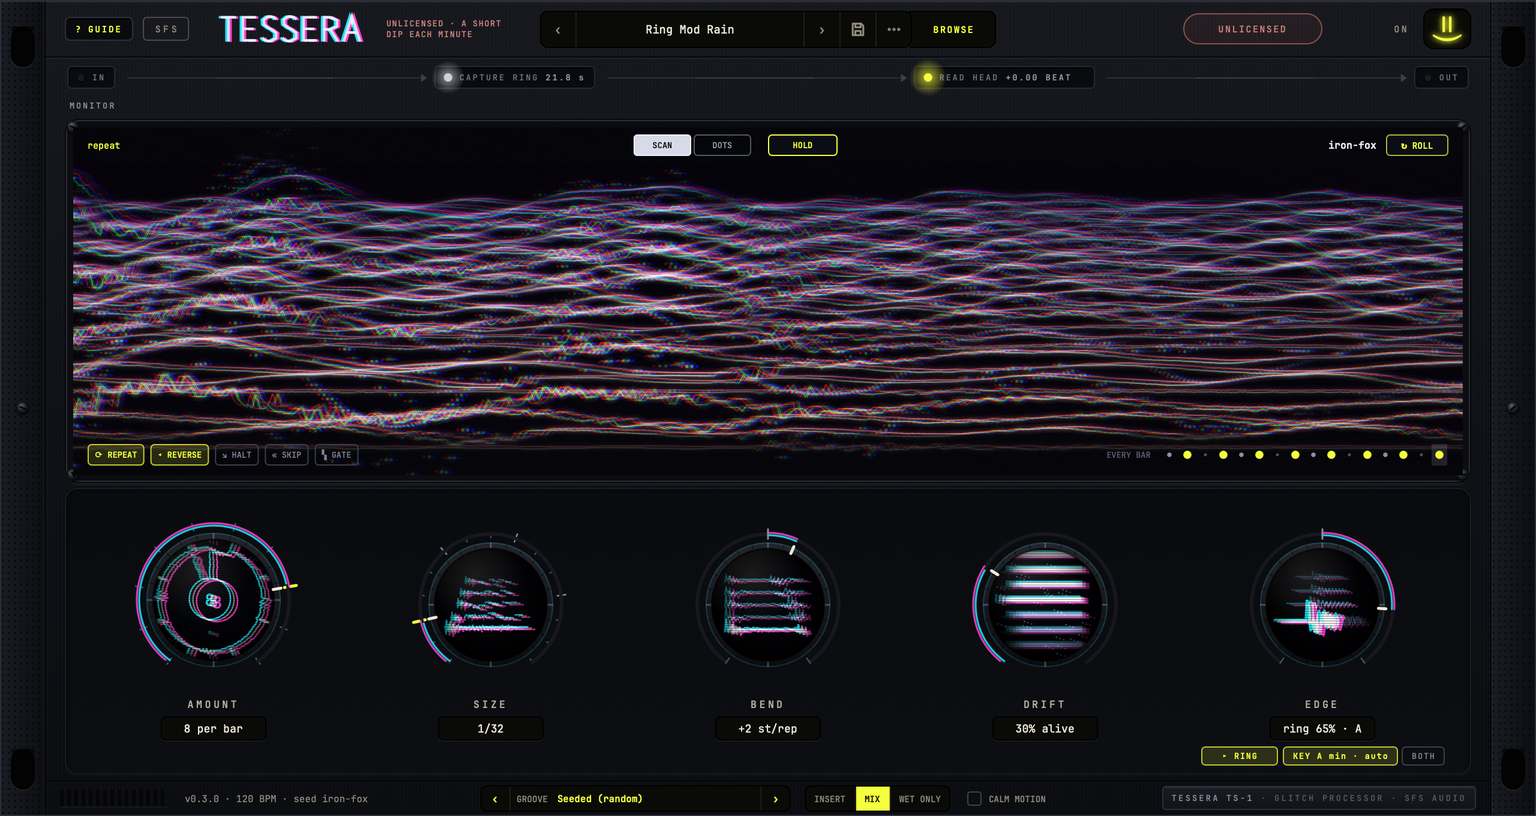Image resolution: width=1536 pixels, height=816 pixels.
Task: Click the ROLL seed button
Action: (x=1417, y=145)
